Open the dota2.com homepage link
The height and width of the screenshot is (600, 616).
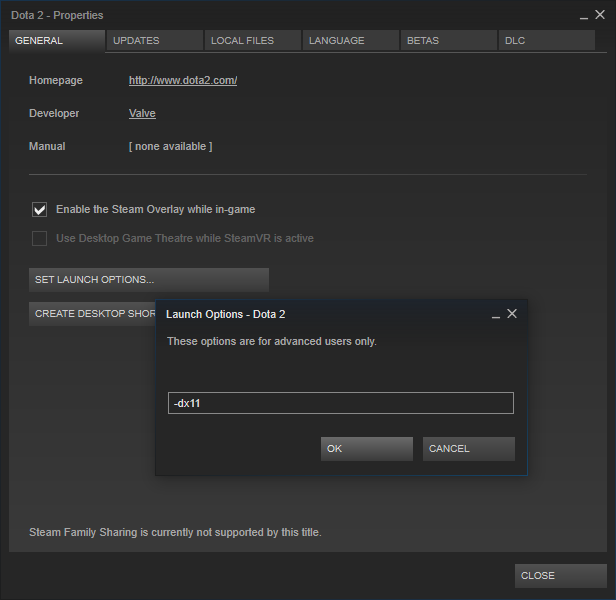[183, 81]
